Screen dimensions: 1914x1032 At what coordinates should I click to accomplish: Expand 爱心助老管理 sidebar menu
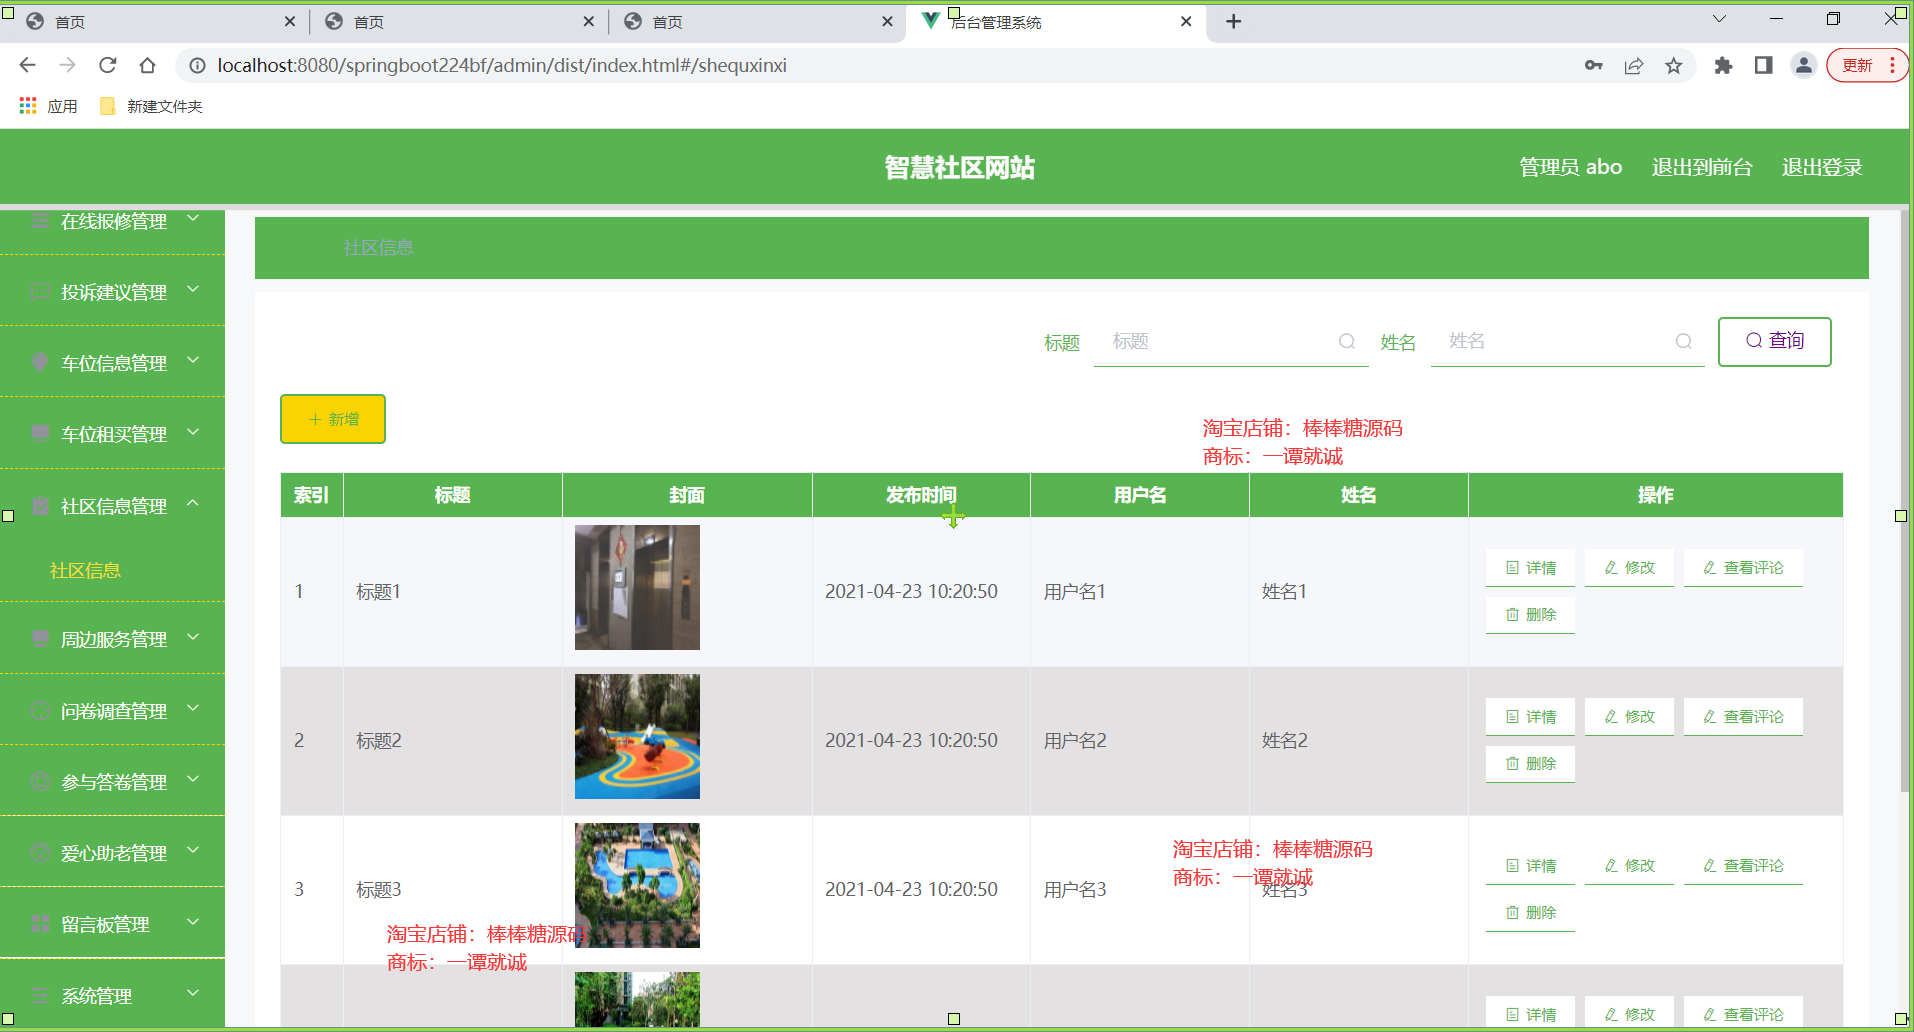click(112, 852)
